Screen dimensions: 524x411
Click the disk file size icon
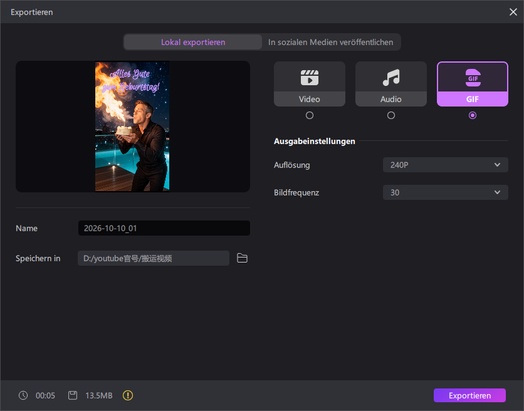pos(73,395)
